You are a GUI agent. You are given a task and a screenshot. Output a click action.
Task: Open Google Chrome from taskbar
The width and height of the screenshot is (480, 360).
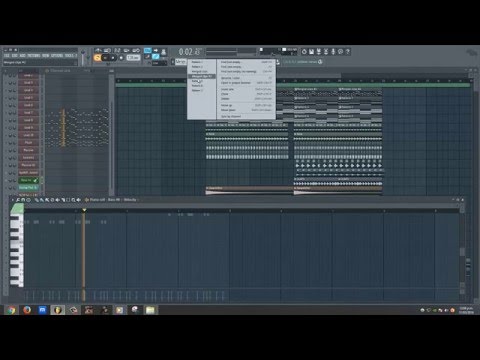pos(11,310)
